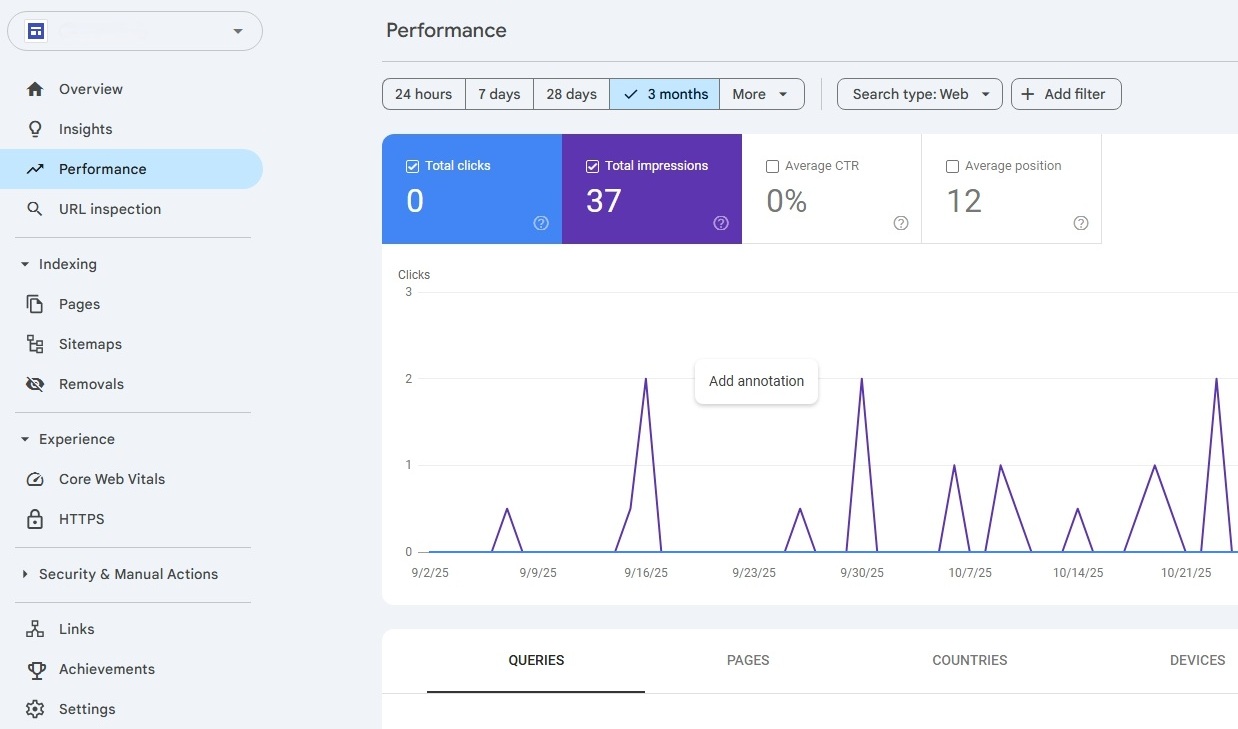
Task: Uncheck the Total clicks checkbox
Action: coord(412,166)
